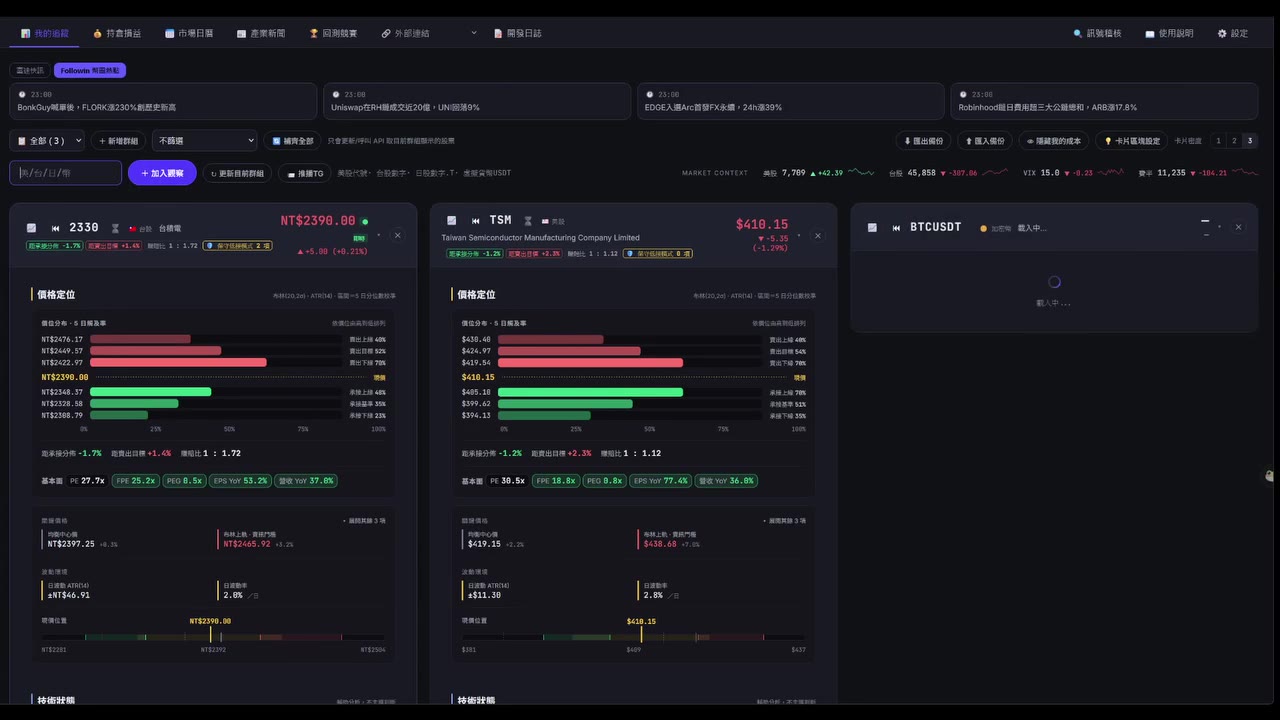Click the 推播TG button

[304, 173]
